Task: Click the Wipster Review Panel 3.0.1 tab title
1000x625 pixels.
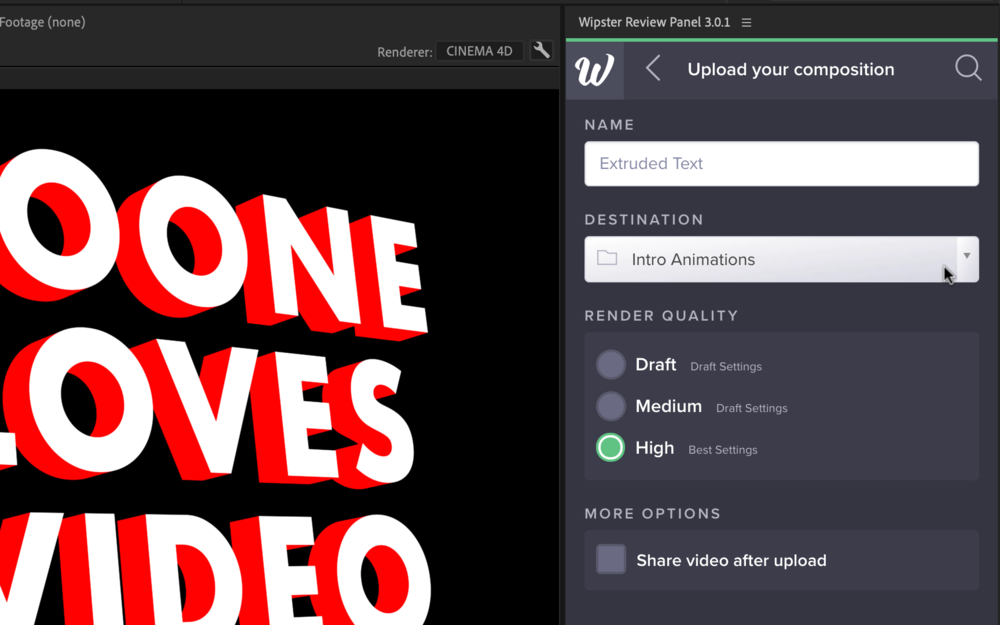Action: 654,22
